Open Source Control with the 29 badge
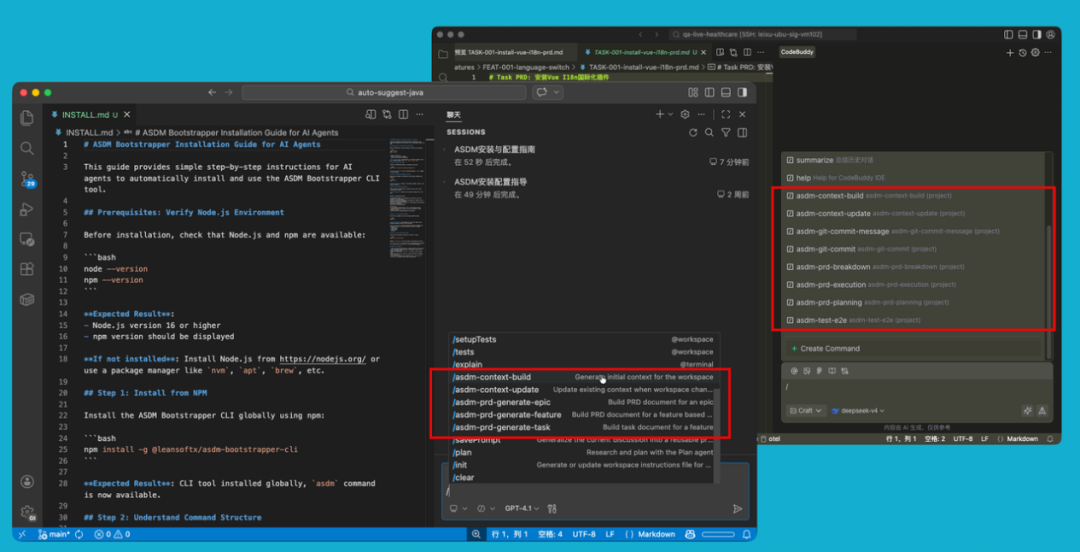 [x=28, y=179]
